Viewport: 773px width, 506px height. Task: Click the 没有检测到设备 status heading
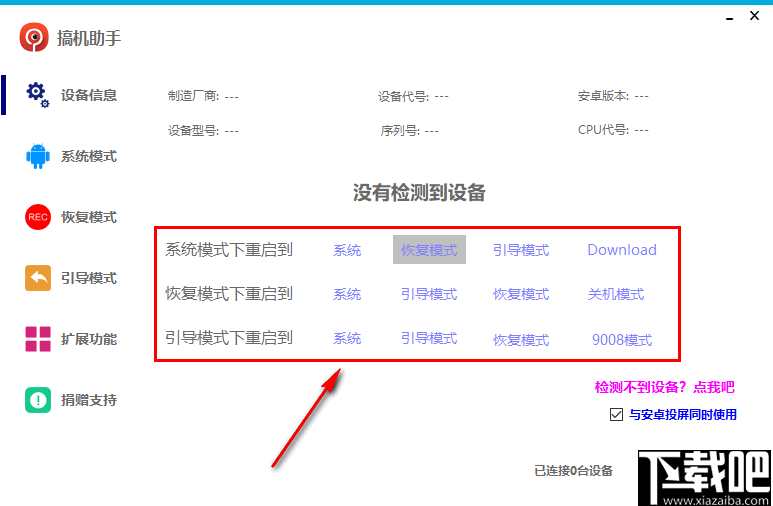click(x=420, y=192)
